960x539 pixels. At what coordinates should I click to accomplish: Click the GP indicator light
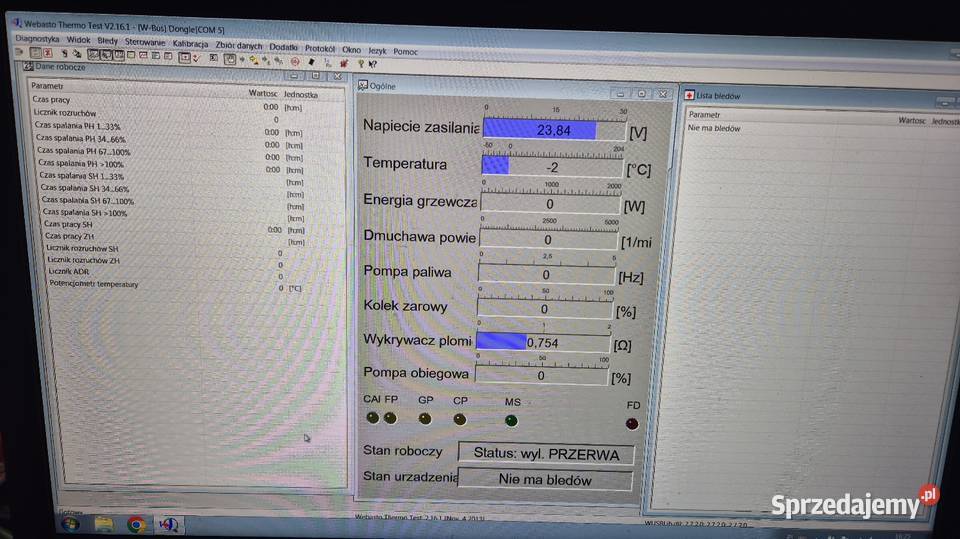pos(425,418)
